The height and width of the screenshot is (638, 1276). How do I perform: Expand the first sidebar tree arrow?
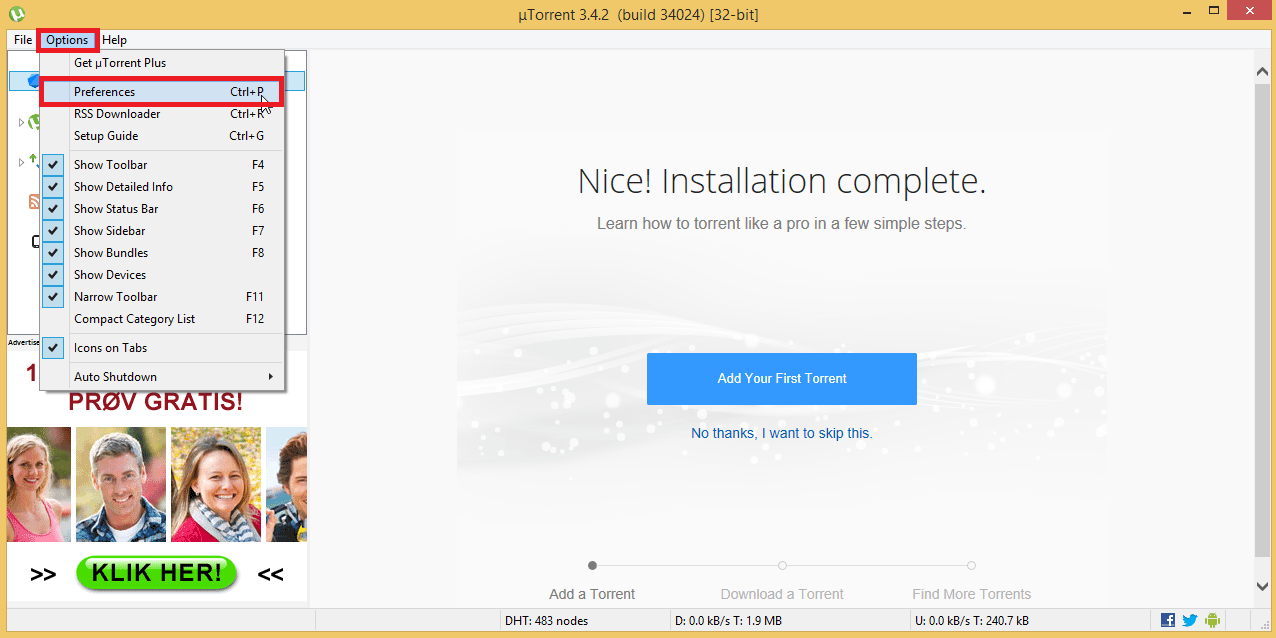[x=21, y=123]
